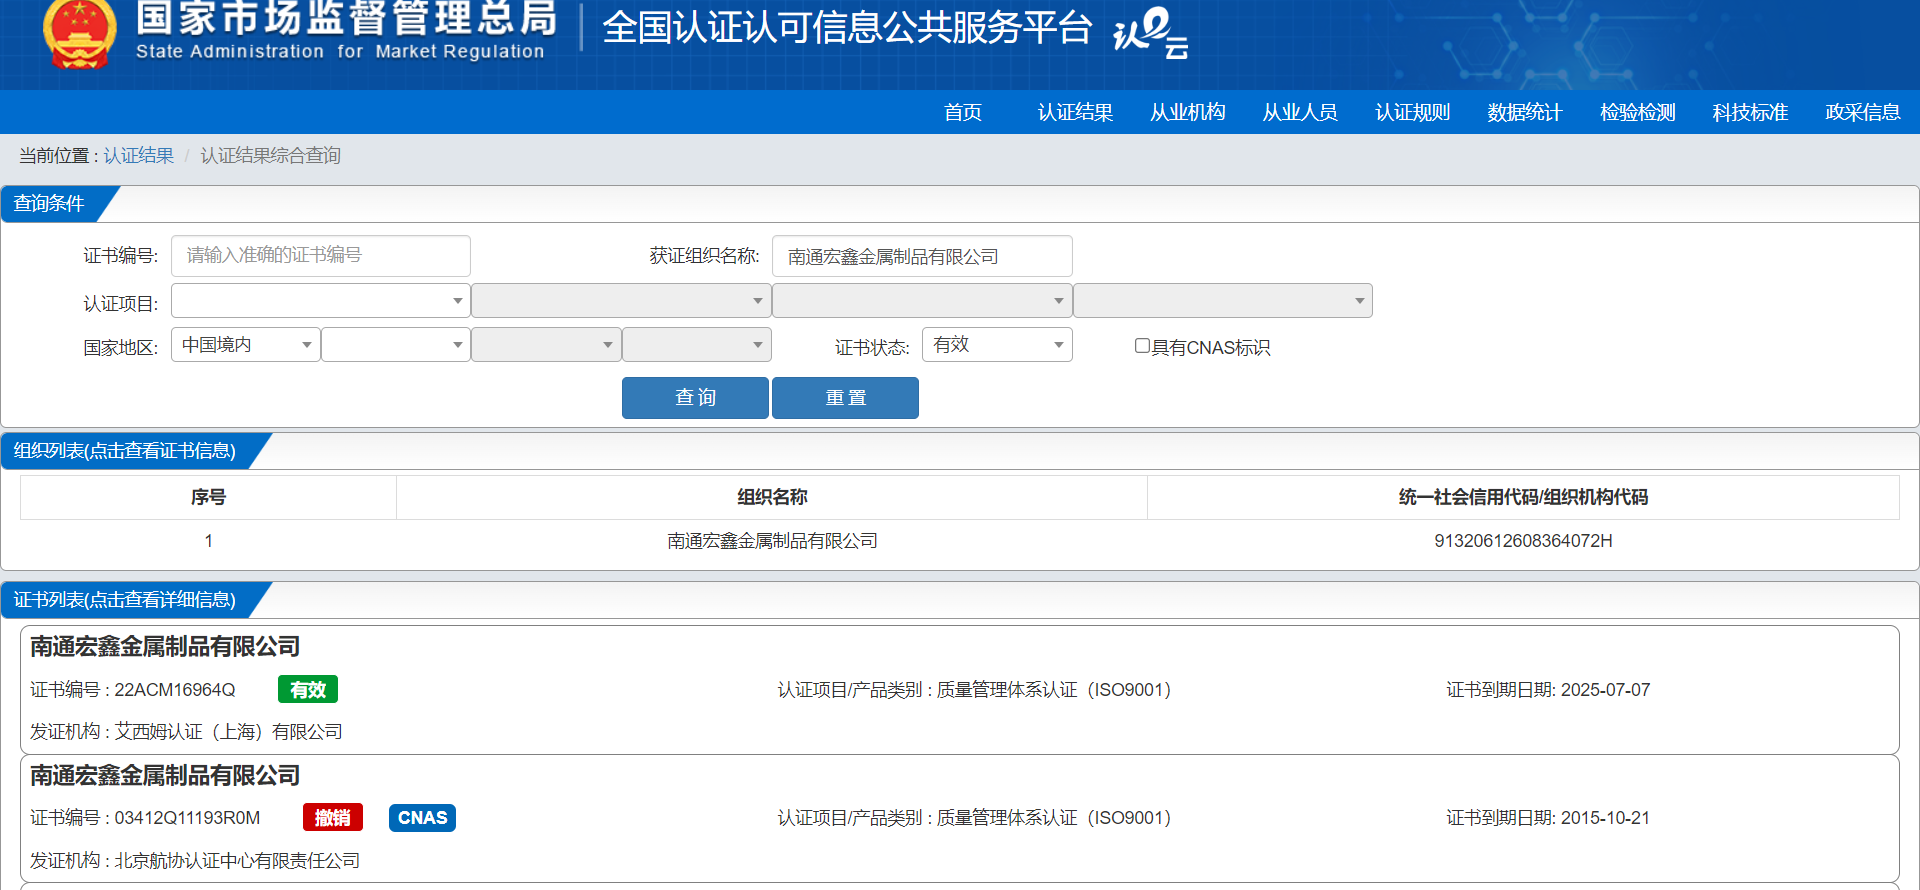This screenshot has width=1920, height=890.
Task: Click the national emblem logo
Action: 79,33
